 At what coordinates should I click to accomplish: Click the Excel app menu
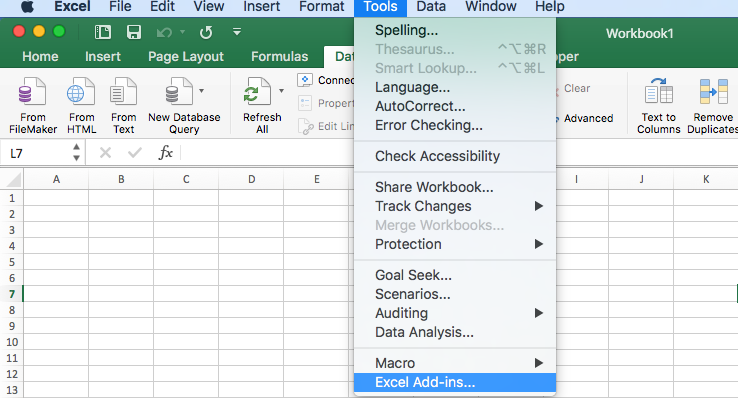coord(72,7)
